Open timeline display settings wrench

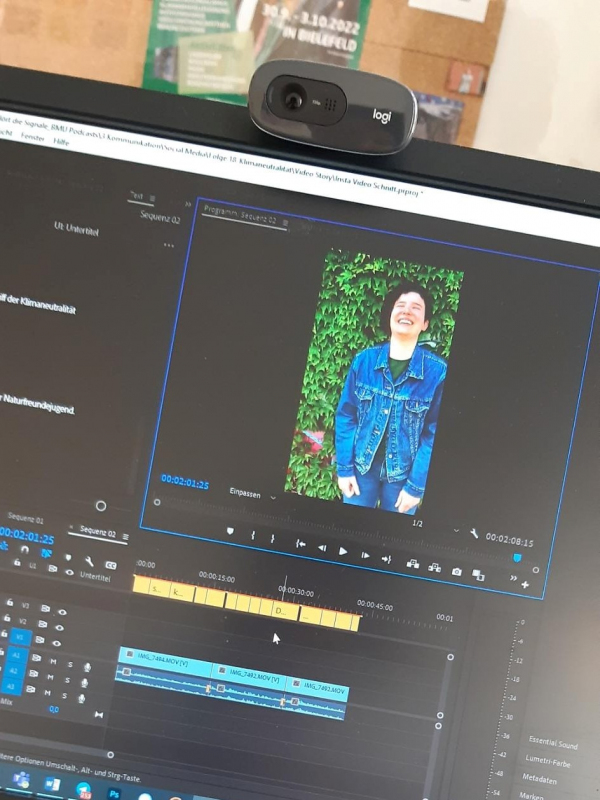(89, 561)
